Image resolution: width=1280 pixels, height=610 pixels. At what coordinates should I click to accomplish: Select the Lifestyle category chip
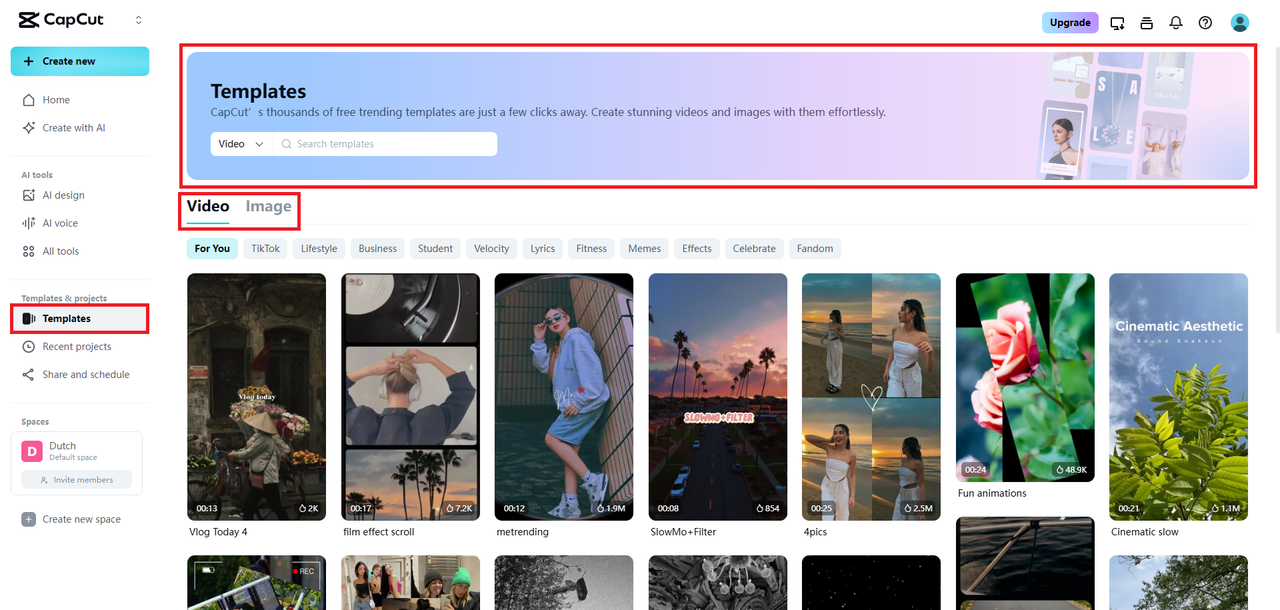319,248
